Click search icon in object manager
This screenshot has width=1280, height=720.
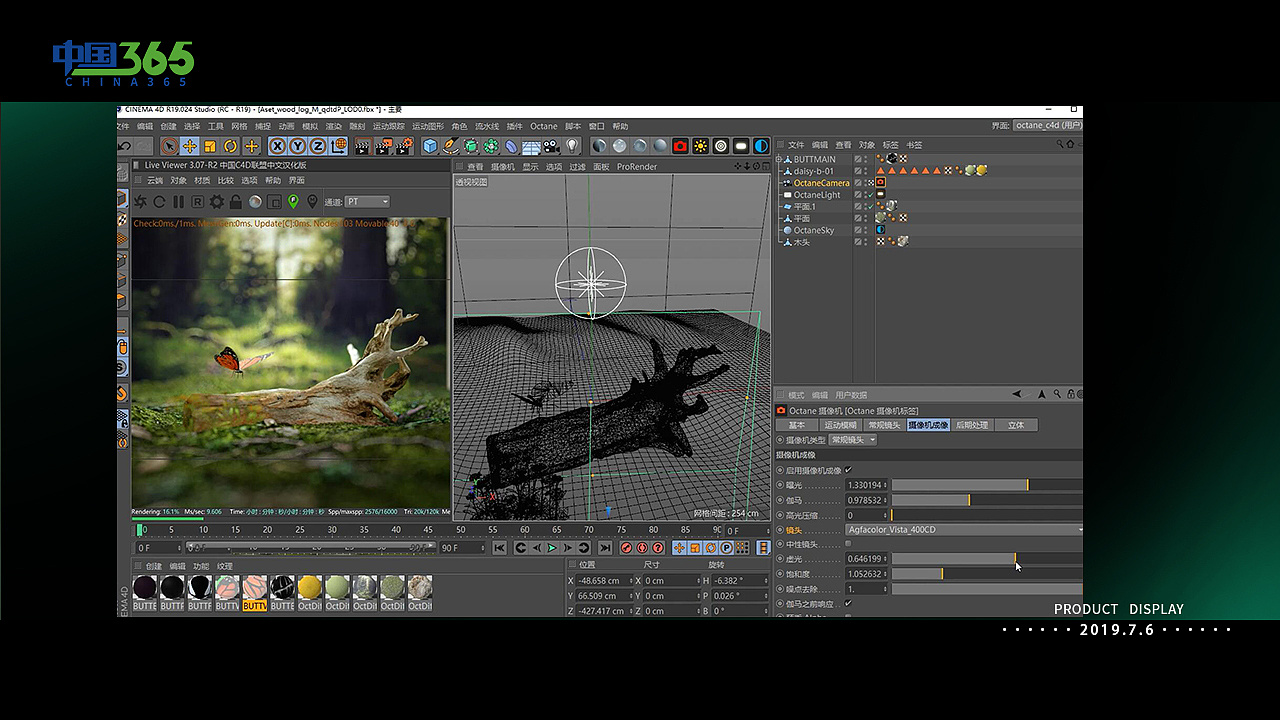(1060, 143)
